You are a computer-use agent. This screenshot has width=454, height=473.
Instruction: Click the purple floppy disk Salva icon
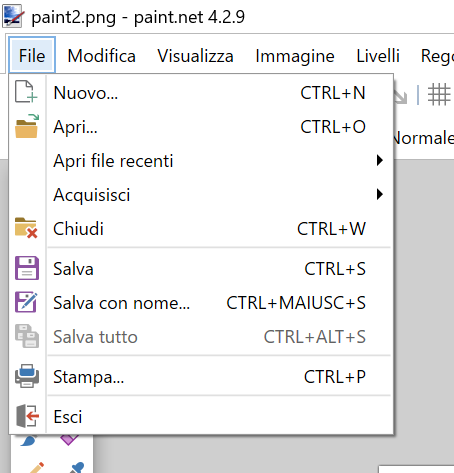pyautogui.click(x=27, y=268)
